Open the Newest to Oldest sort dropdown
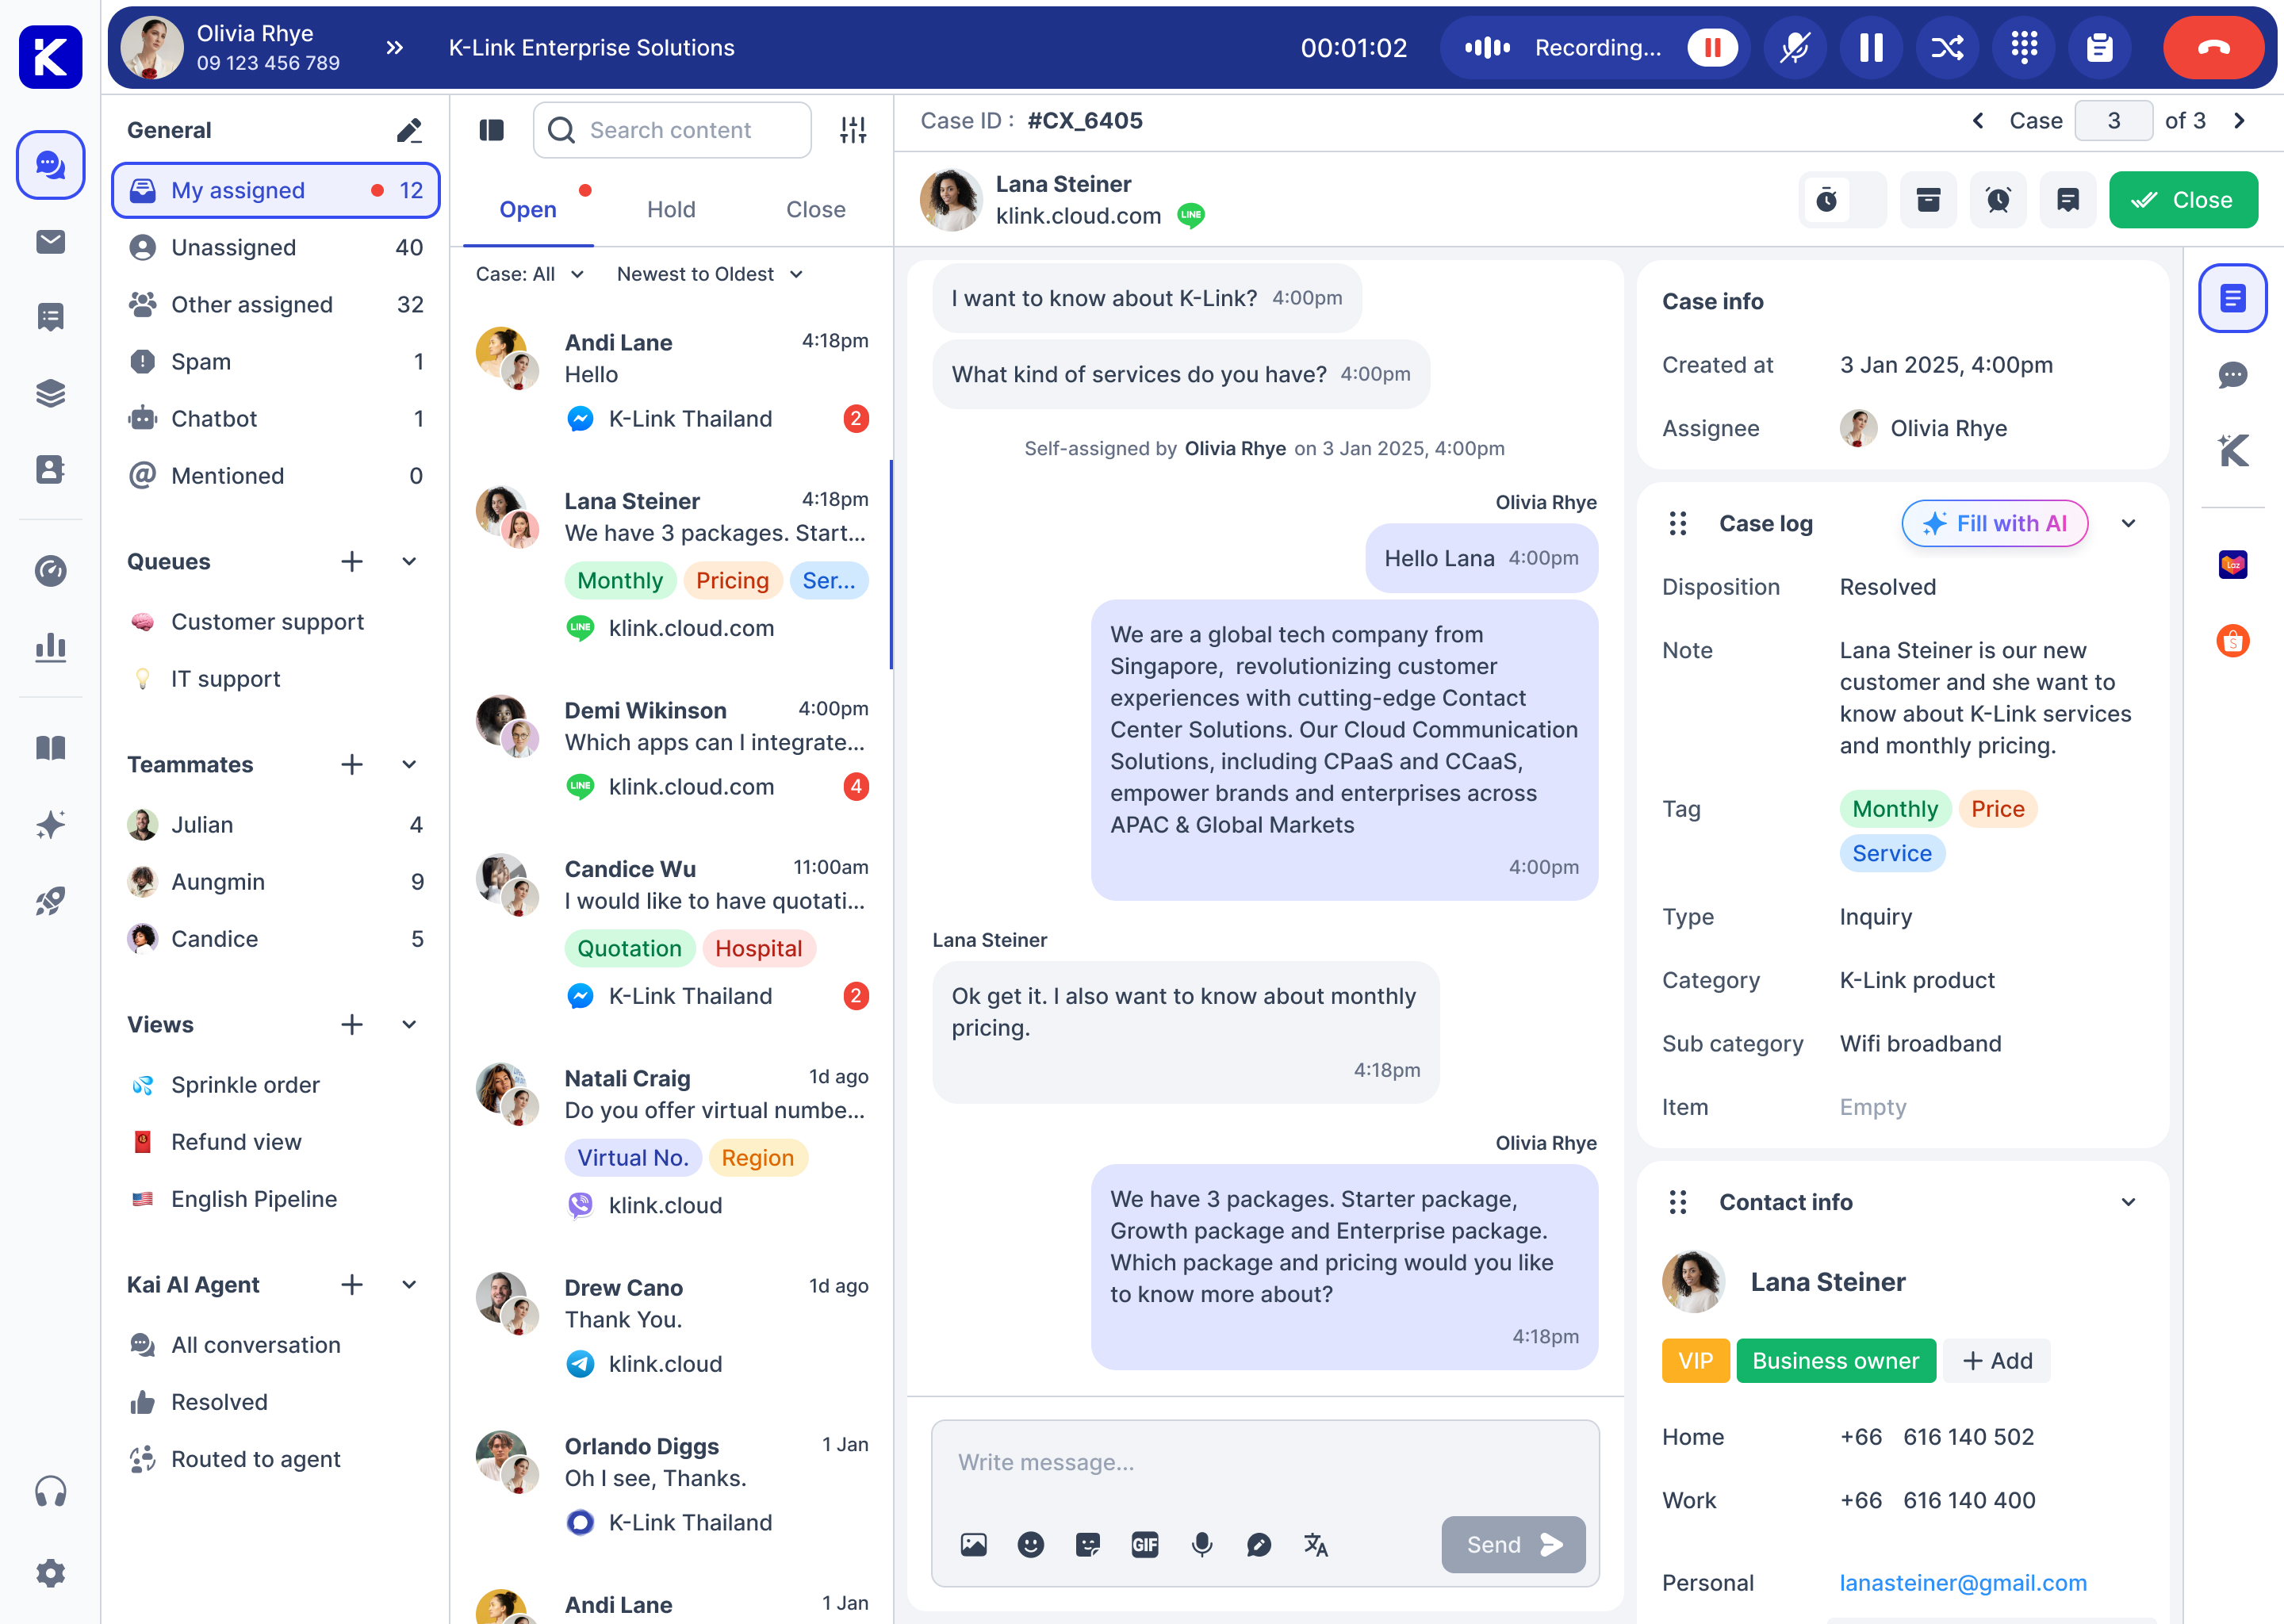 710,274
